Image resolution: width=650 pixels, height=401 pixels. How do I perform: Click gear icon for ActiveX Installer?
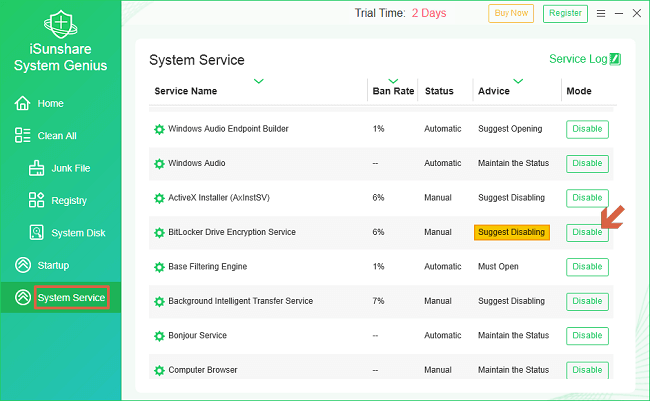pos(159,198)
